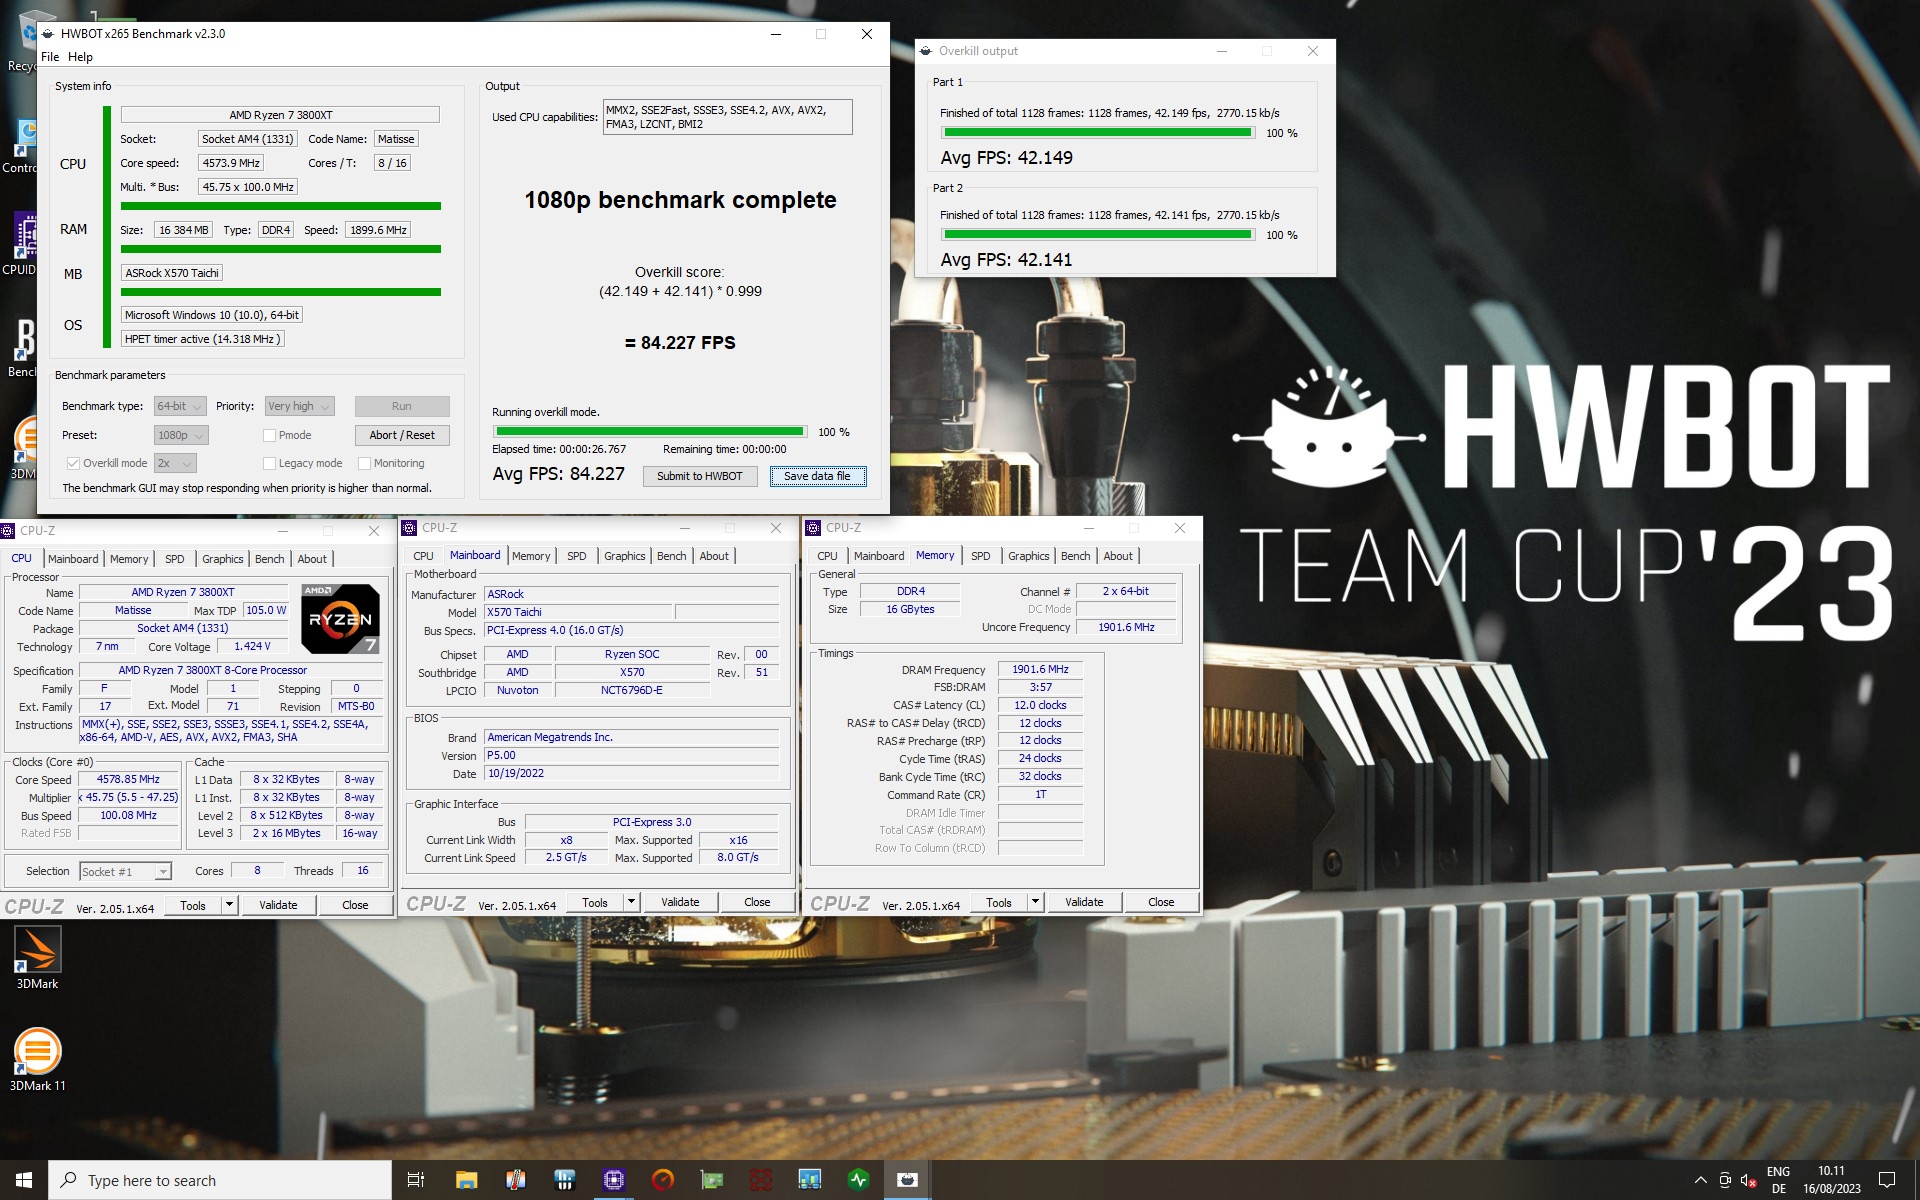Screen dimensions: 1920x1200
Task: Click Abort / Reset button
Action: 402,435
